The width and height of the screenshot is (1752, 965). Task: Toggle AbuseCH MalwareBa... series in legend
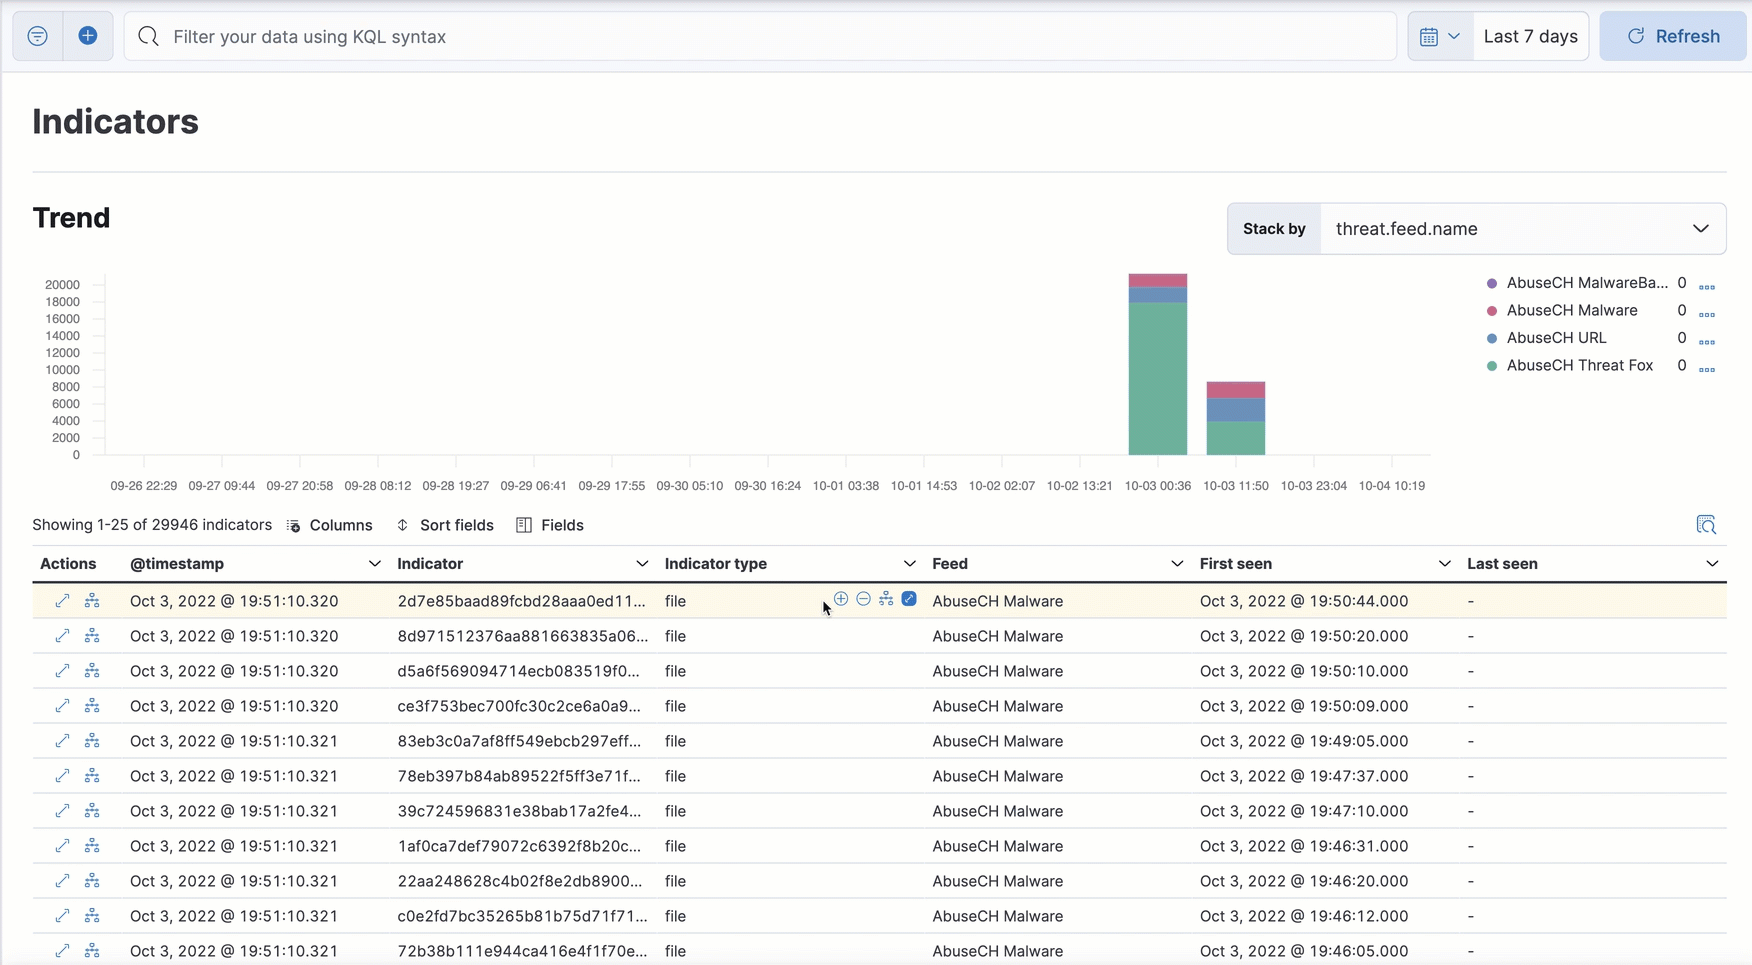pyautogui.click(x=1586, y=283)
